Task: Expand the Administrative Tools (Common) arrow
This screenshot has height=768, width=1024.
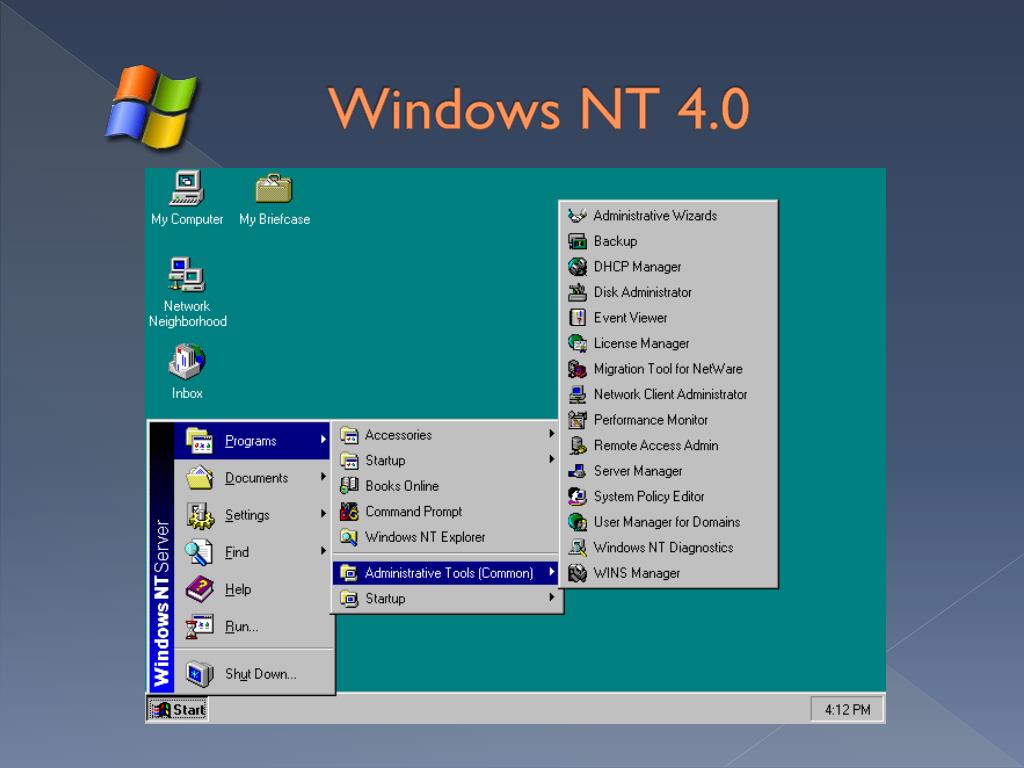Action: click(x=552, y=572)
